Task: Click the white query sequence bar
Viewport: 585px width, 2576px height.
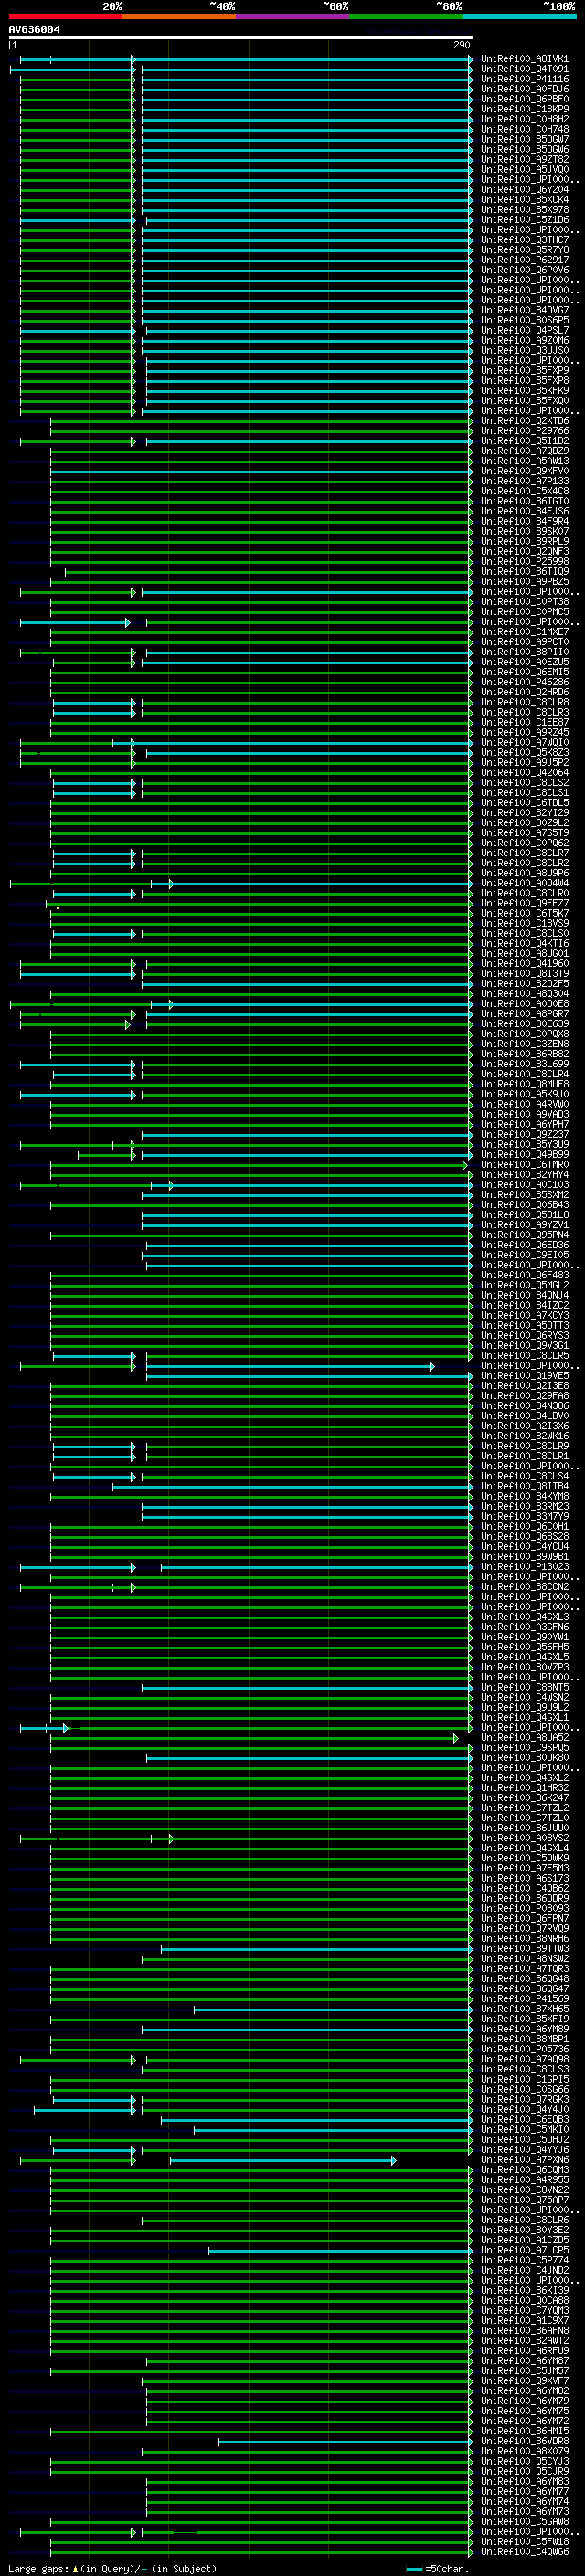Action: (241, 38)
